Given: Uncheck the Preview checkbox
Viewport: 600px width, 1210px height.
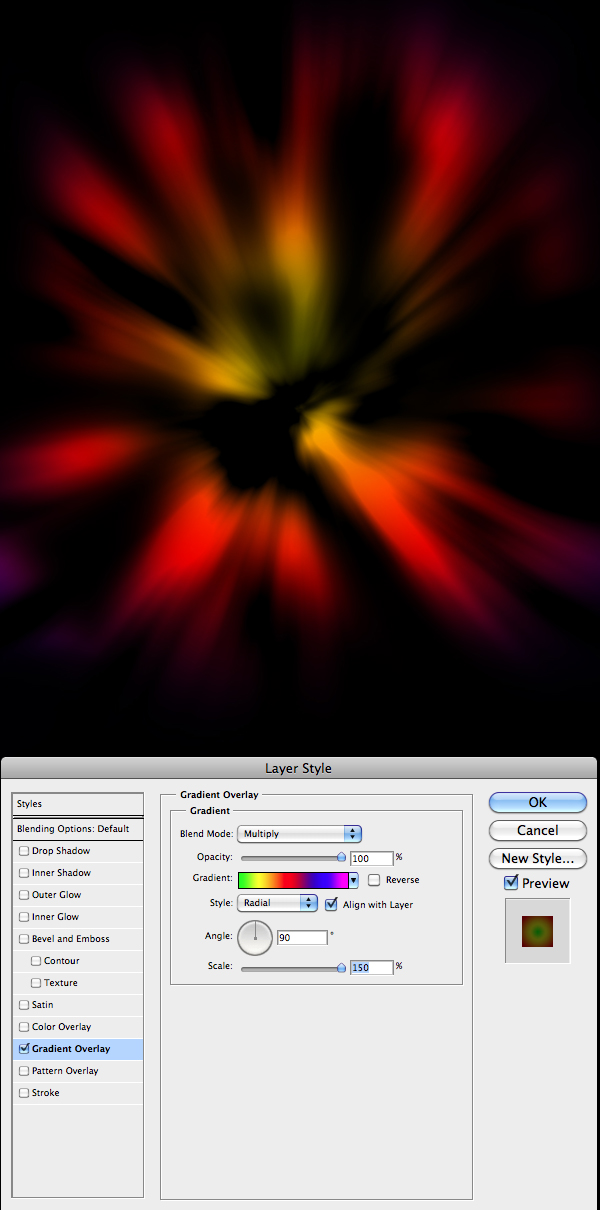Looking at the screenshot, I should coord(511,883).
